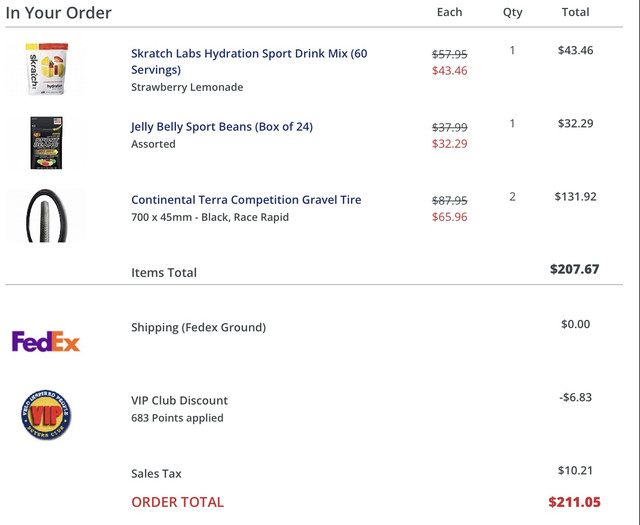
Task: Open Jelly Belly Sport Beans product link
Action: click(x=222, y=127)
